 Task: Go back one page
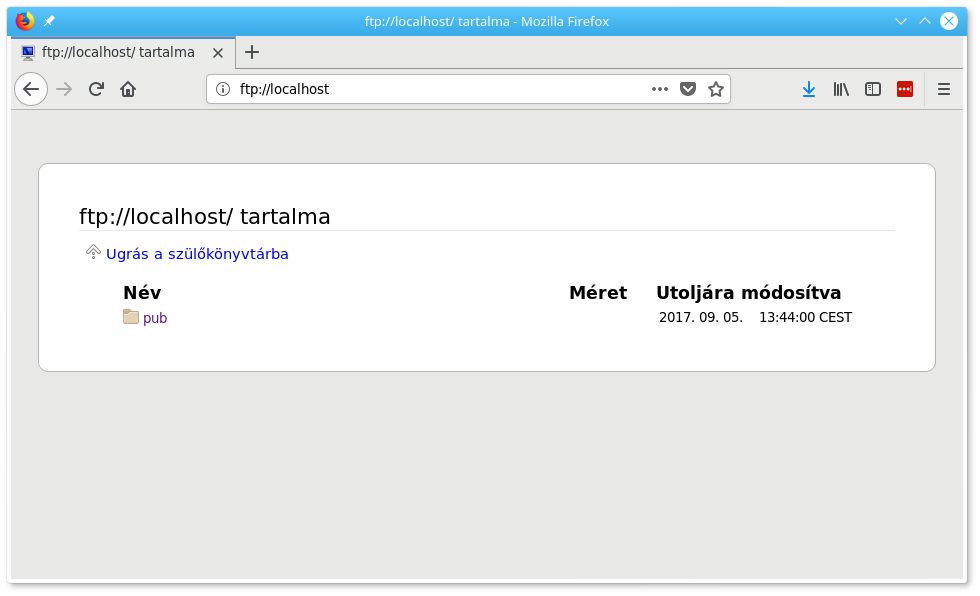coord(31,89)
